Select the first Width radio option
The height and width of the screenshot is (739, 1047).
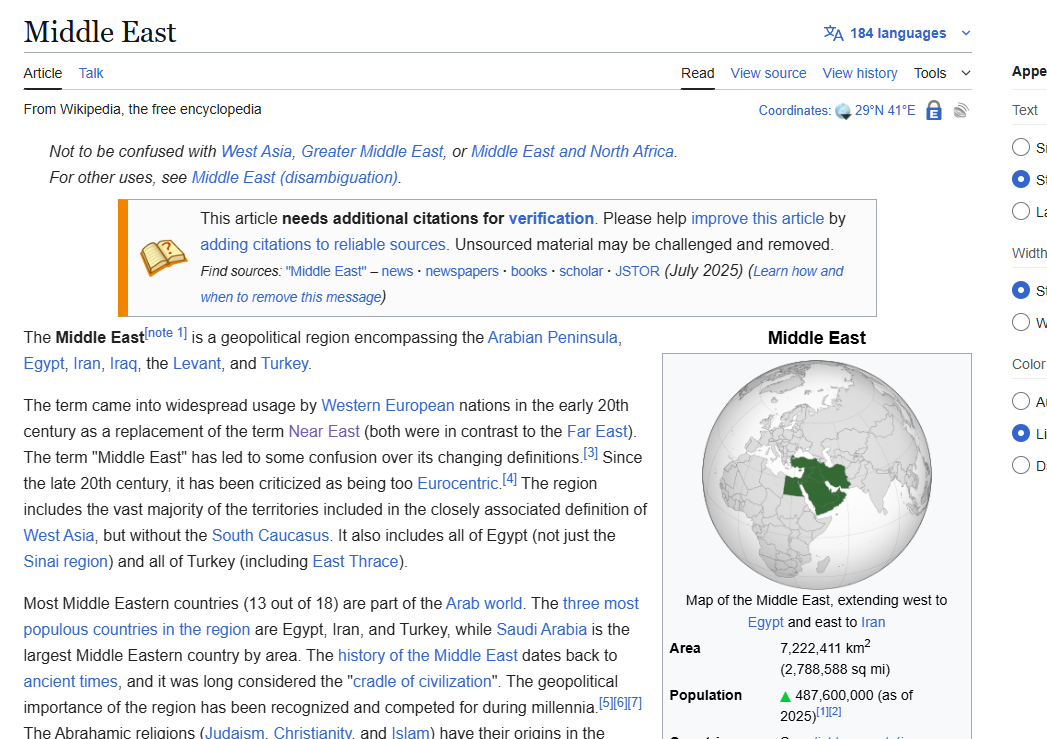coord(1020,290)
